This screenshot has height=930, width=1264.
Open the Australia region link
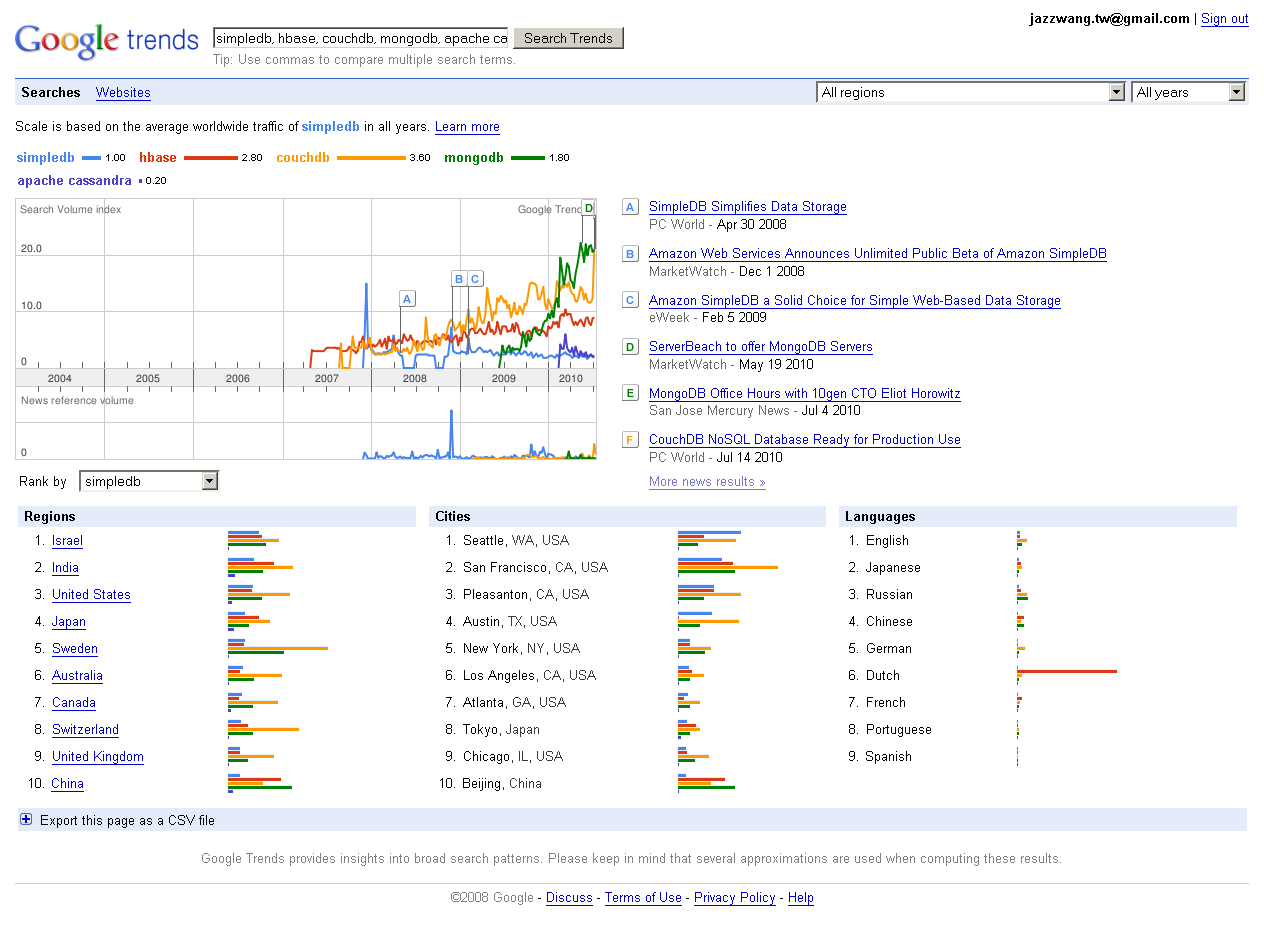tap(77, 675)
